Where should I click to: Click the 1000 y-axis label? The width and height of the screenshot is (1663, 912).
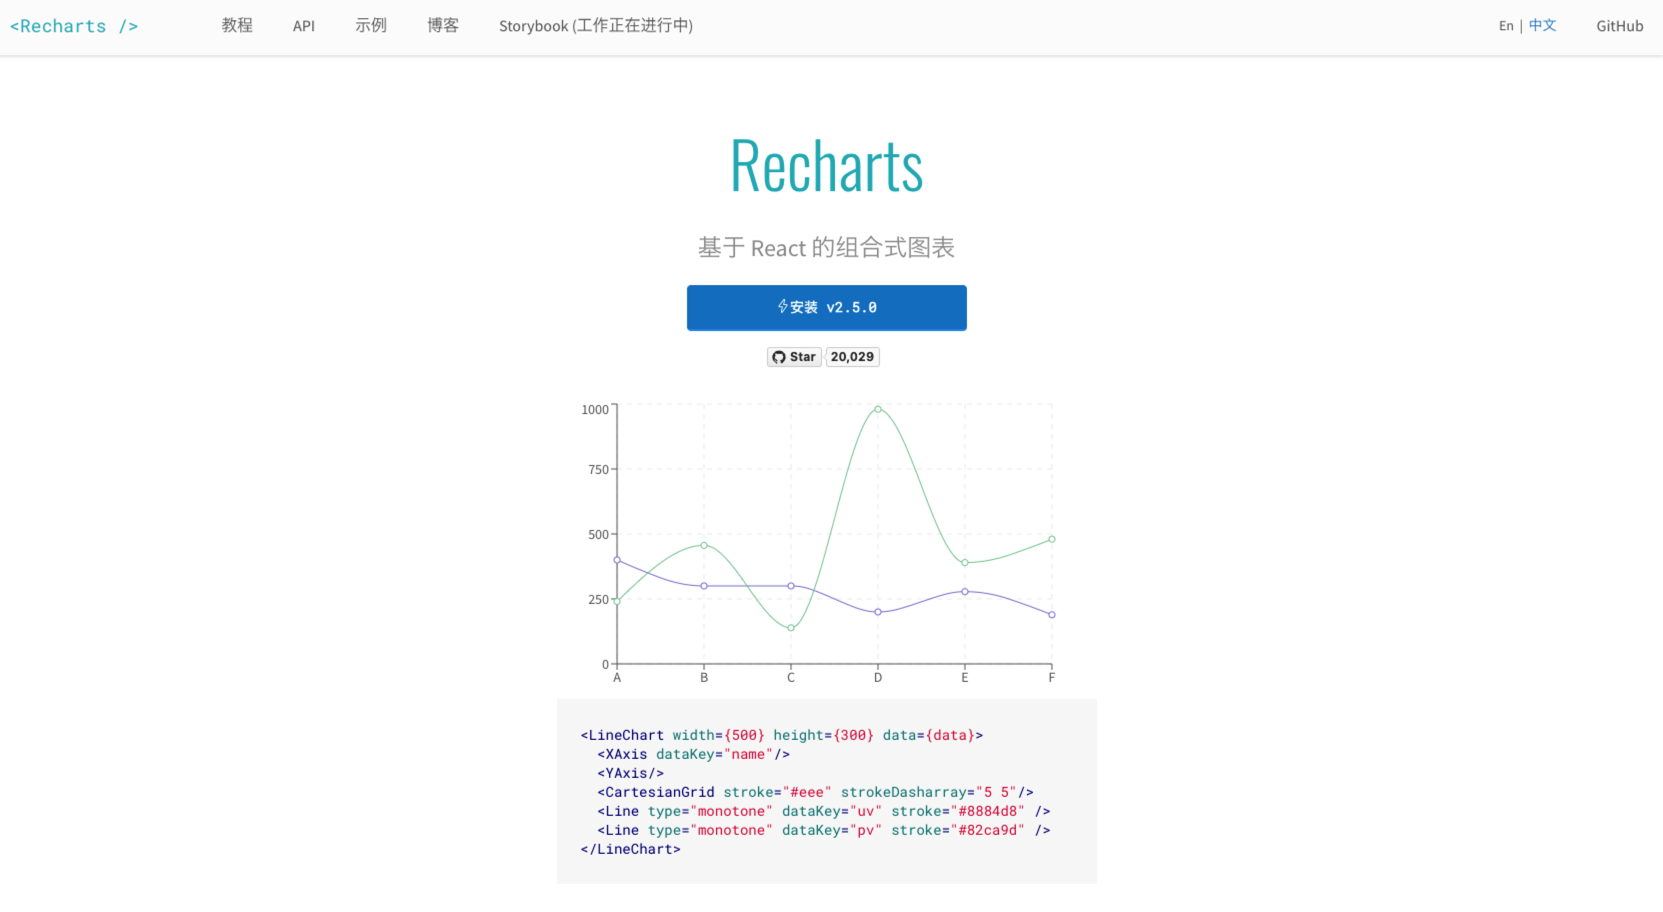595,409
